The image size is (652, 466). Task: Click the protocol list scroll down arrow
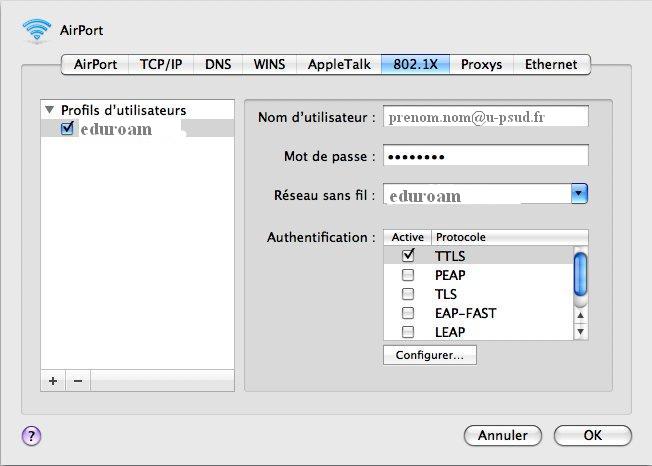(580, 331)
